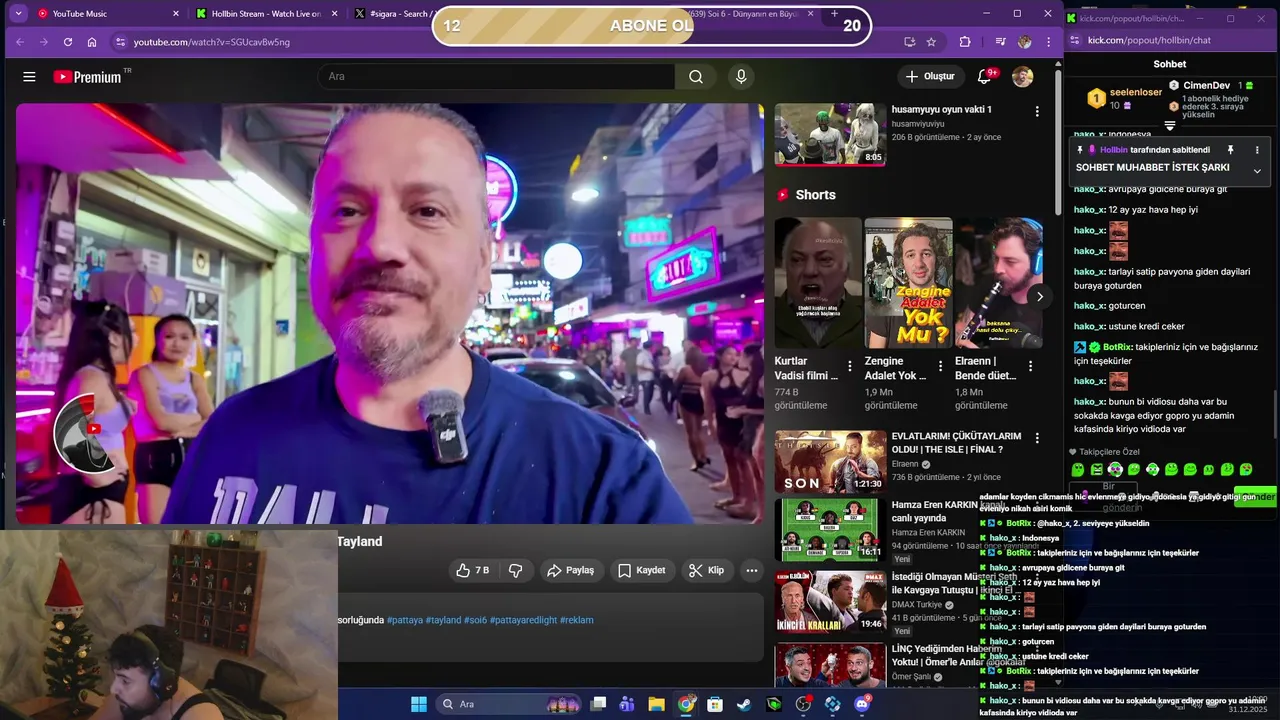Open OBS Studio from the taskbar
This screenshot has height=720, width=1280.
803,704
